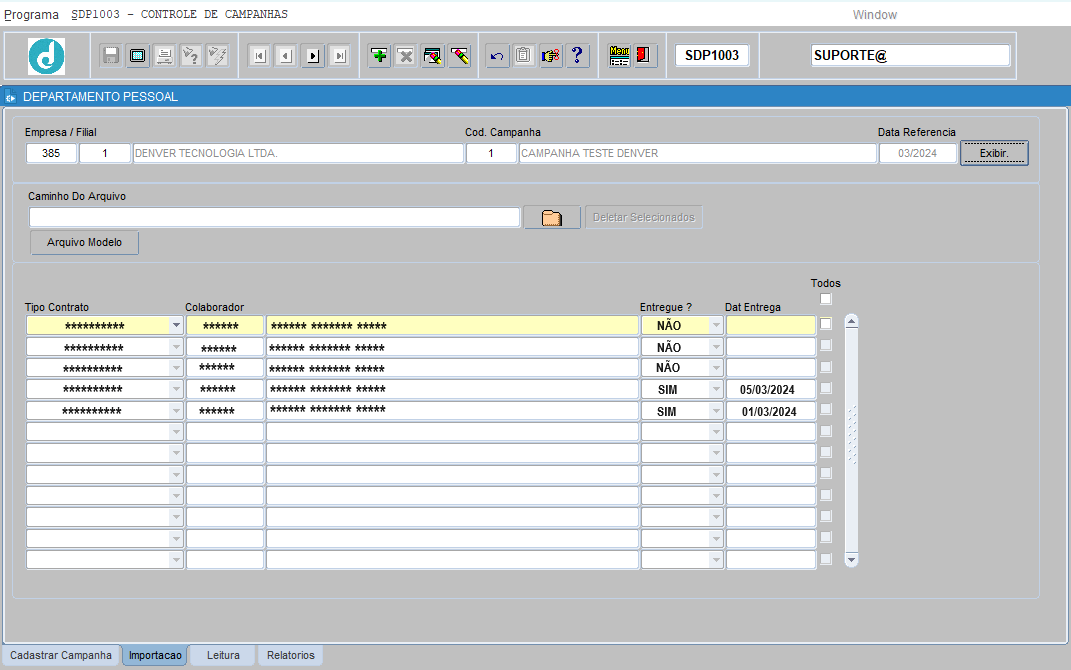Go to the next record
This screenshot has width=1071, height=670.
click(x=313, y=56)
